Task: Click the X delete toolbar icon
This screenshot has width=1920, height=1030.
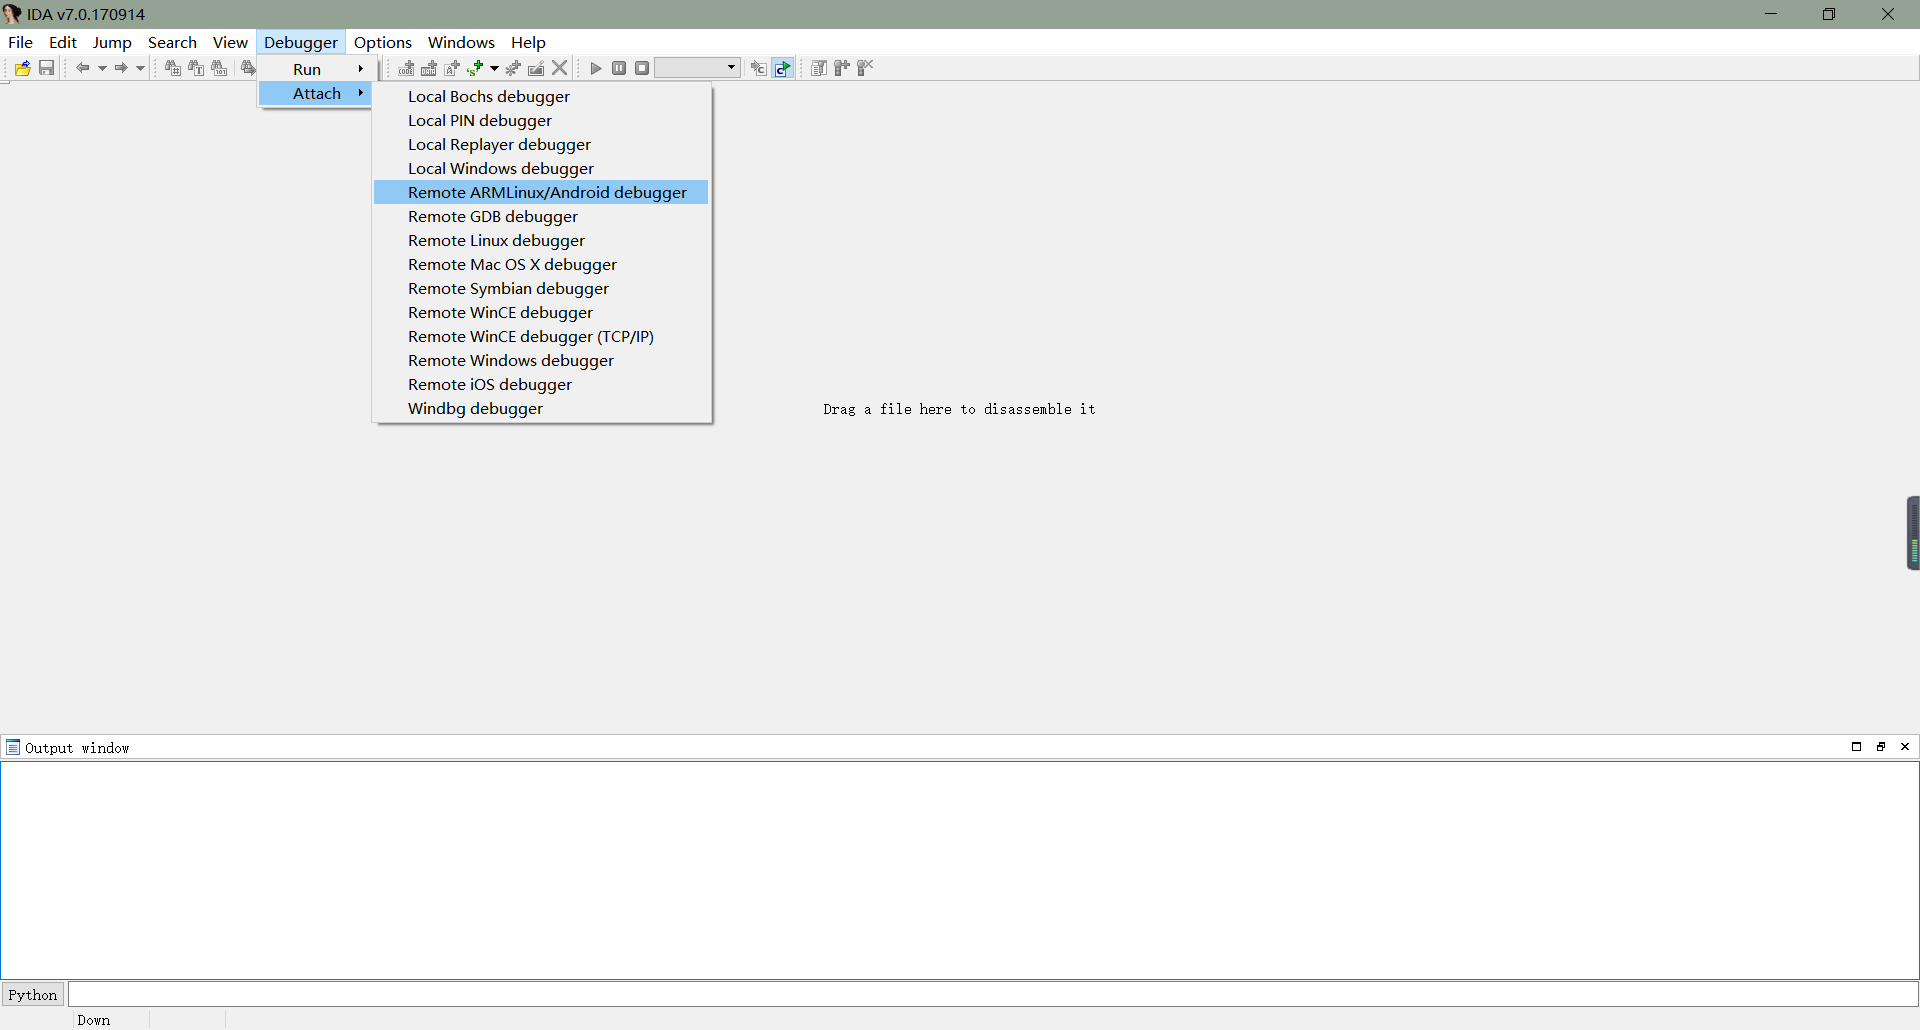Action: pyautogui.click(x=560, y=68)
